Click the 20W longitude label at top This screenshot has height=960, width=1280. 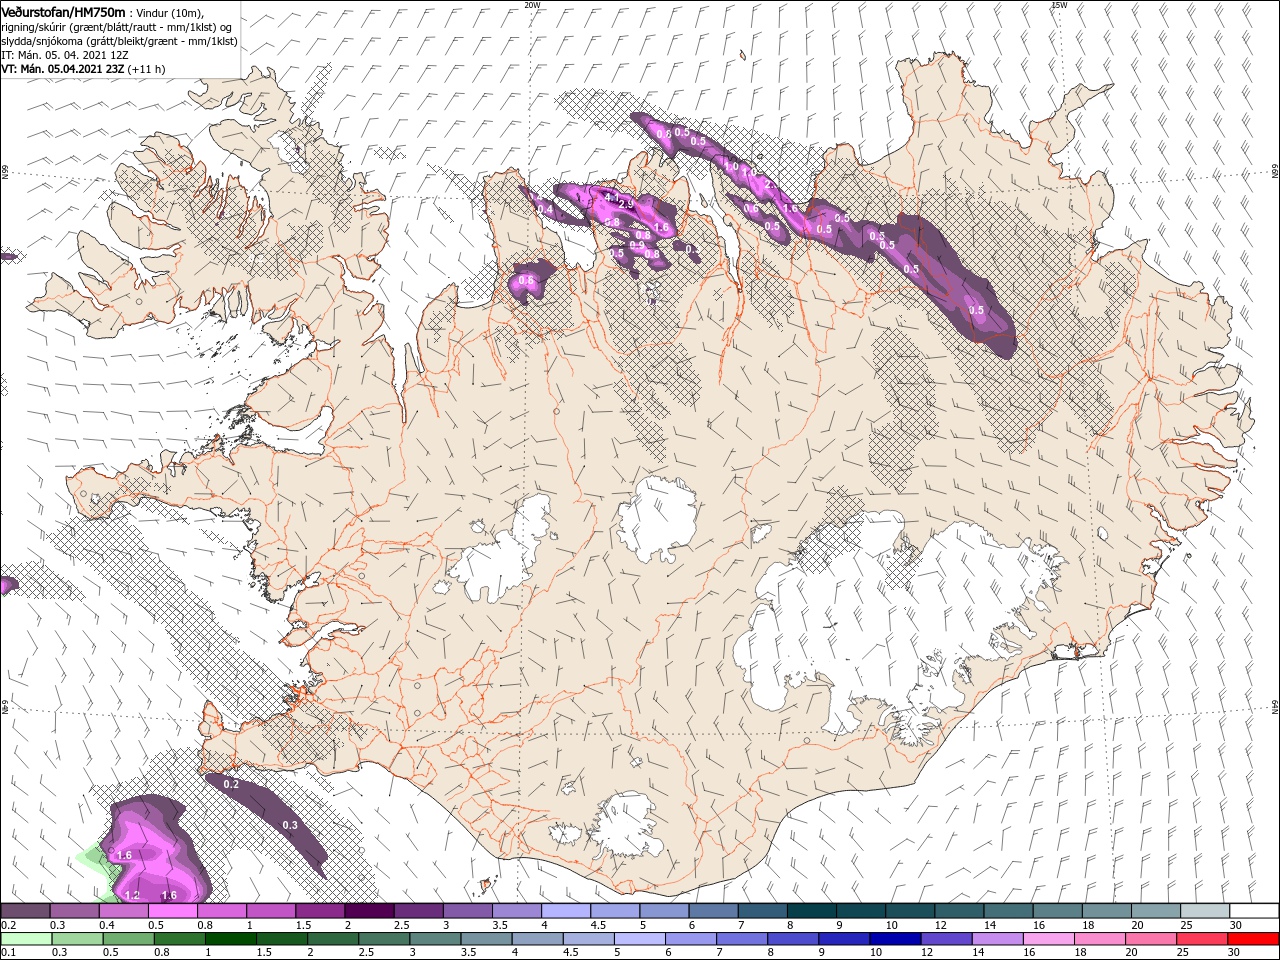(x=532, y=5)
